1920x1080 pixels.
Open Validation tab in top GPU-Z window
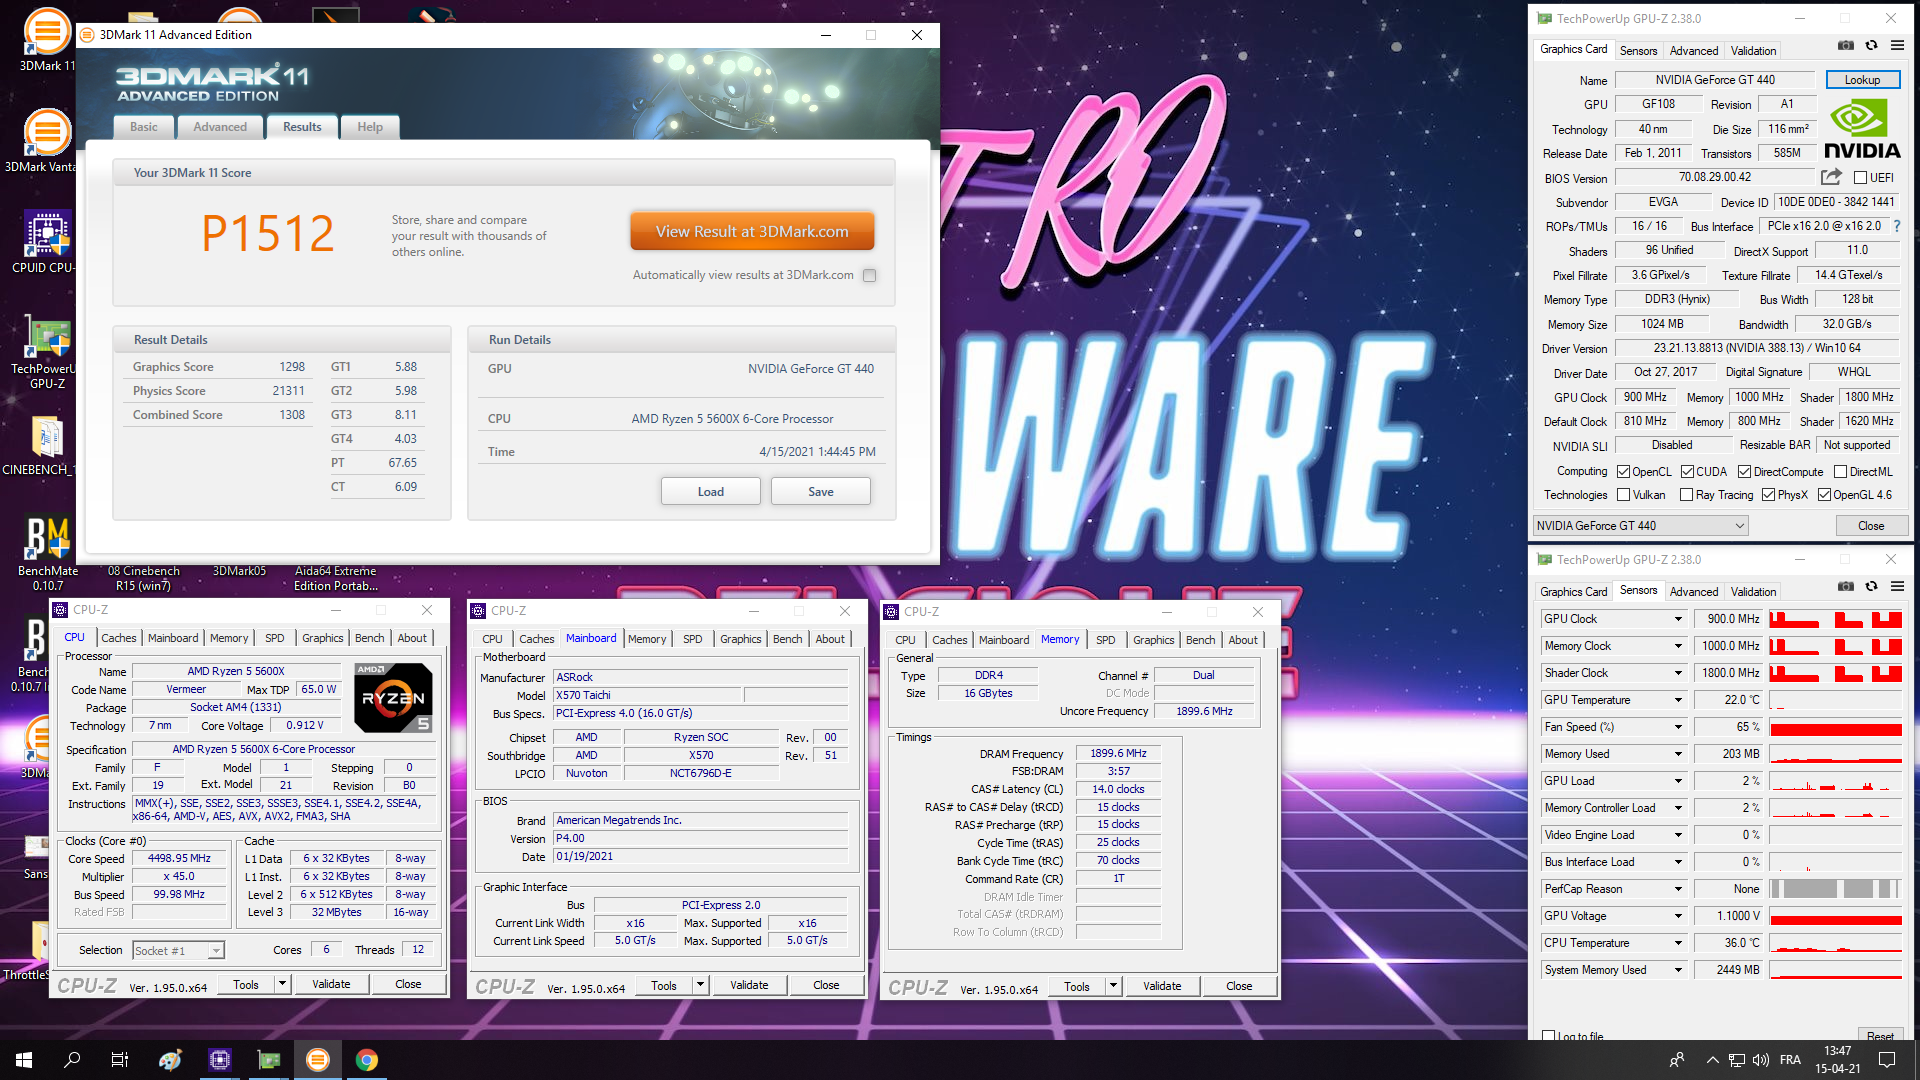pos(1753,50)
